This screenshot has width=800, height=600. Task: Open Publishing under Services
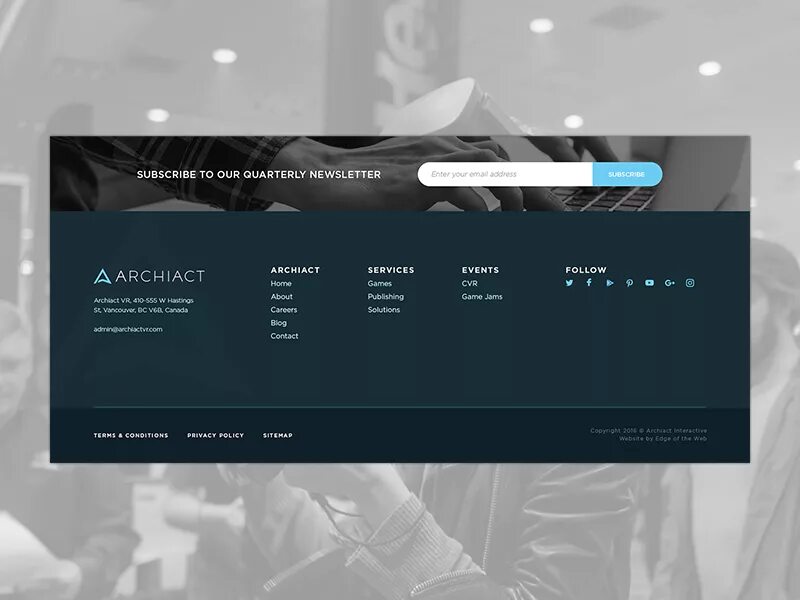coord(386,297)
